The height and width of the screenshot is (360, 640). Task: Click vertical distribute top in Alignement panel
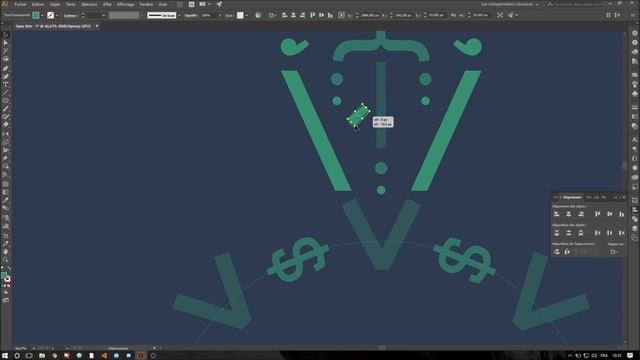pos(556,233)
